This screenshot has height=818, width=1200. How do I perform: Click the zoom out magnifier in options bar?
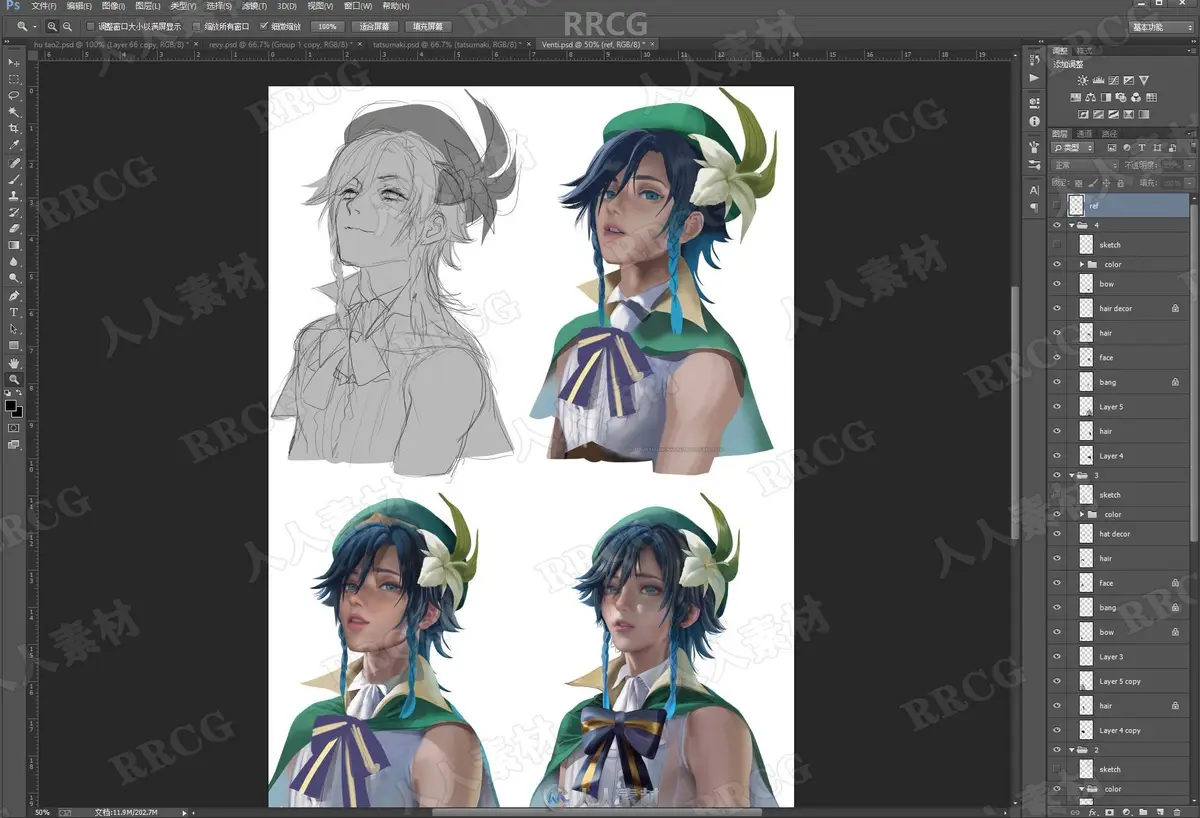coord(67,26)
